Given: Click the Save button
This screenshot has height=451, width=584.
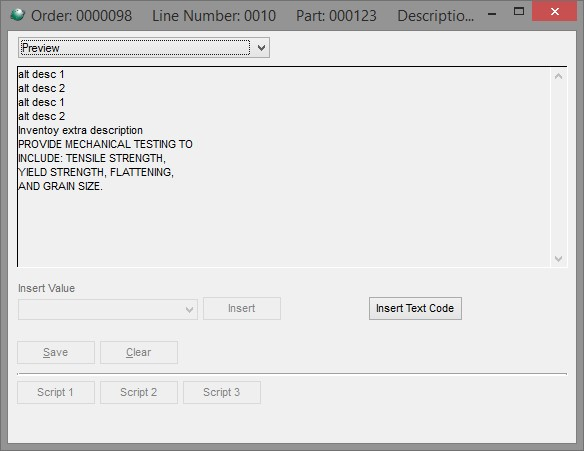Looking at the screenshot, I should (56, 352).
